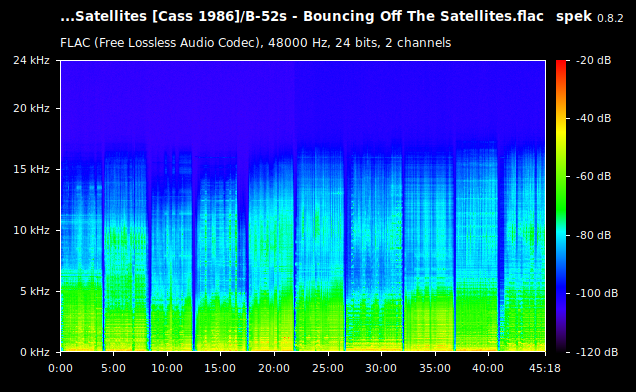Click the 25:00 time label
Image resolution: width=636 pixels, height=392 pixels.
tap(328, 368)
